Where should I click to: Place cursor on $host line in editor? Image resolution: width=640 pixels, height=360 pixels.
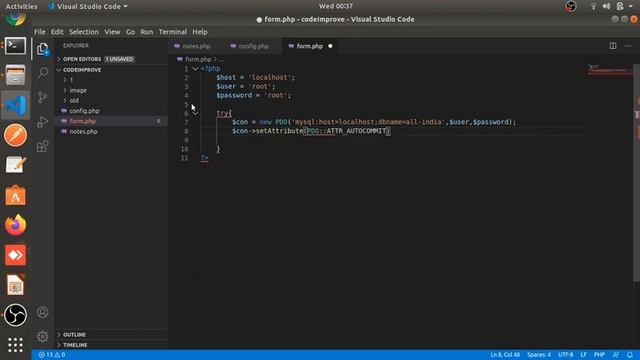[x=255, y=78]
